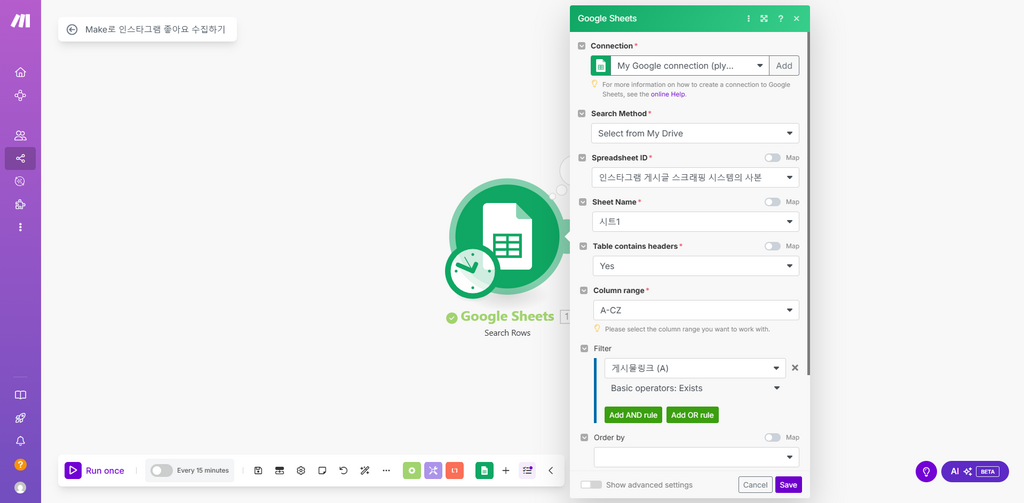Image resolution: width=1024 pixels, height=503 pixels.
Task: Collapse the Filter field checkbox arrow
Action: [x=584, y=348]
